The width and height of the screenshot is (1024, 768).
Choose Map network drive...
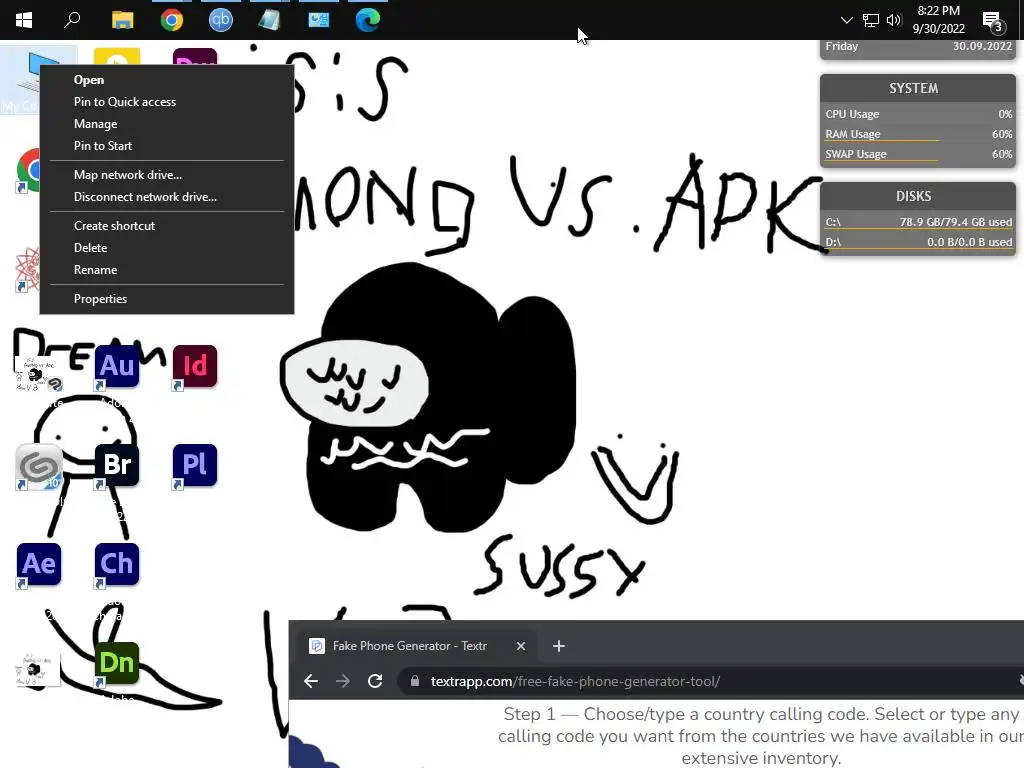[x=167, y=175]
